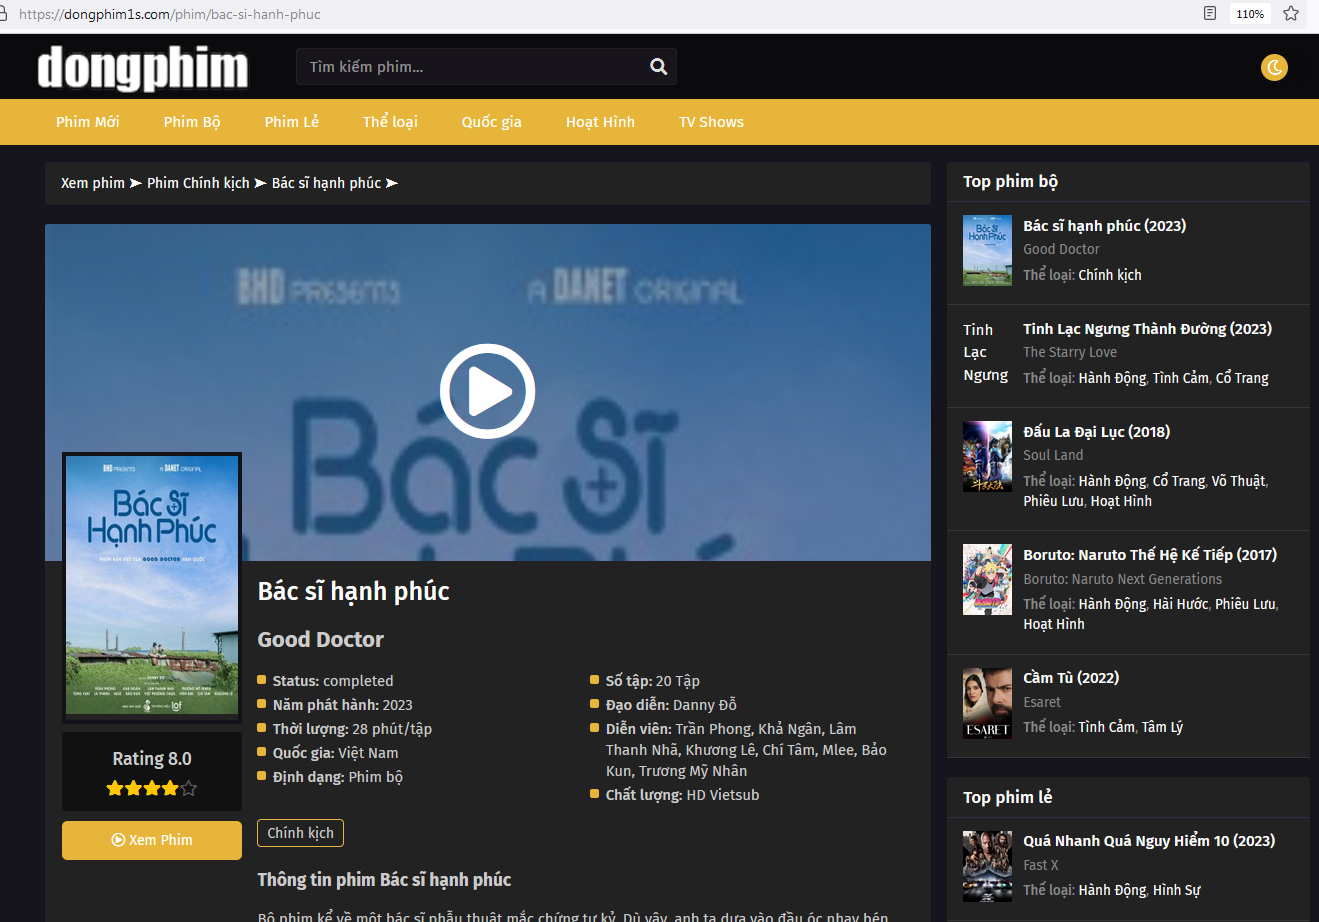
Task: Open actor Trần Phong link
Action: 712,729
